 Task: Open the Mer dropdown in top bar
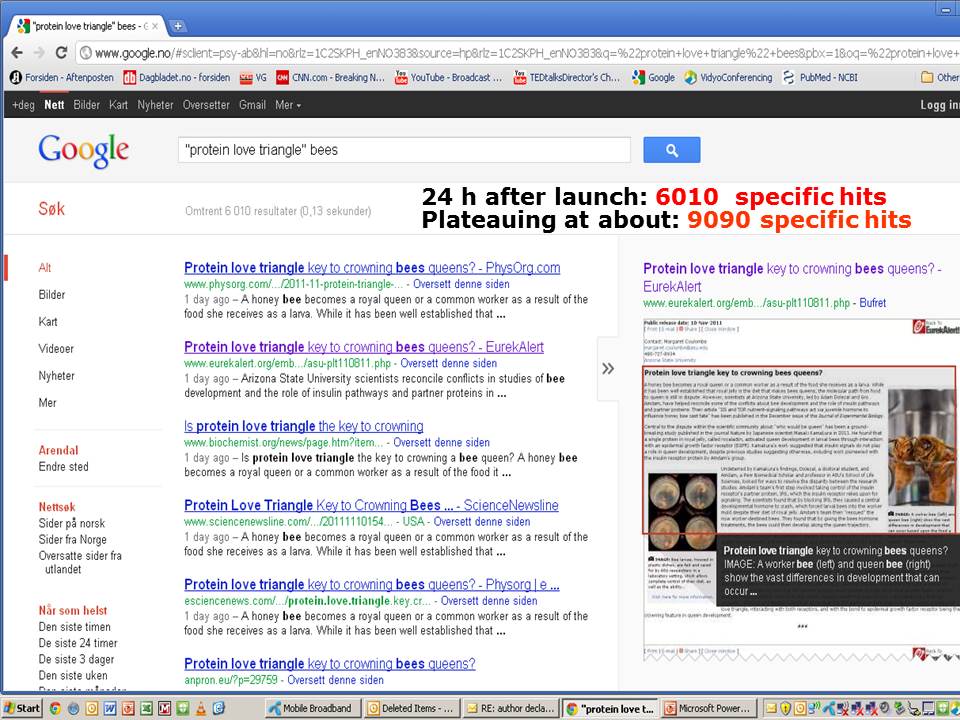(x=287, y=105)
